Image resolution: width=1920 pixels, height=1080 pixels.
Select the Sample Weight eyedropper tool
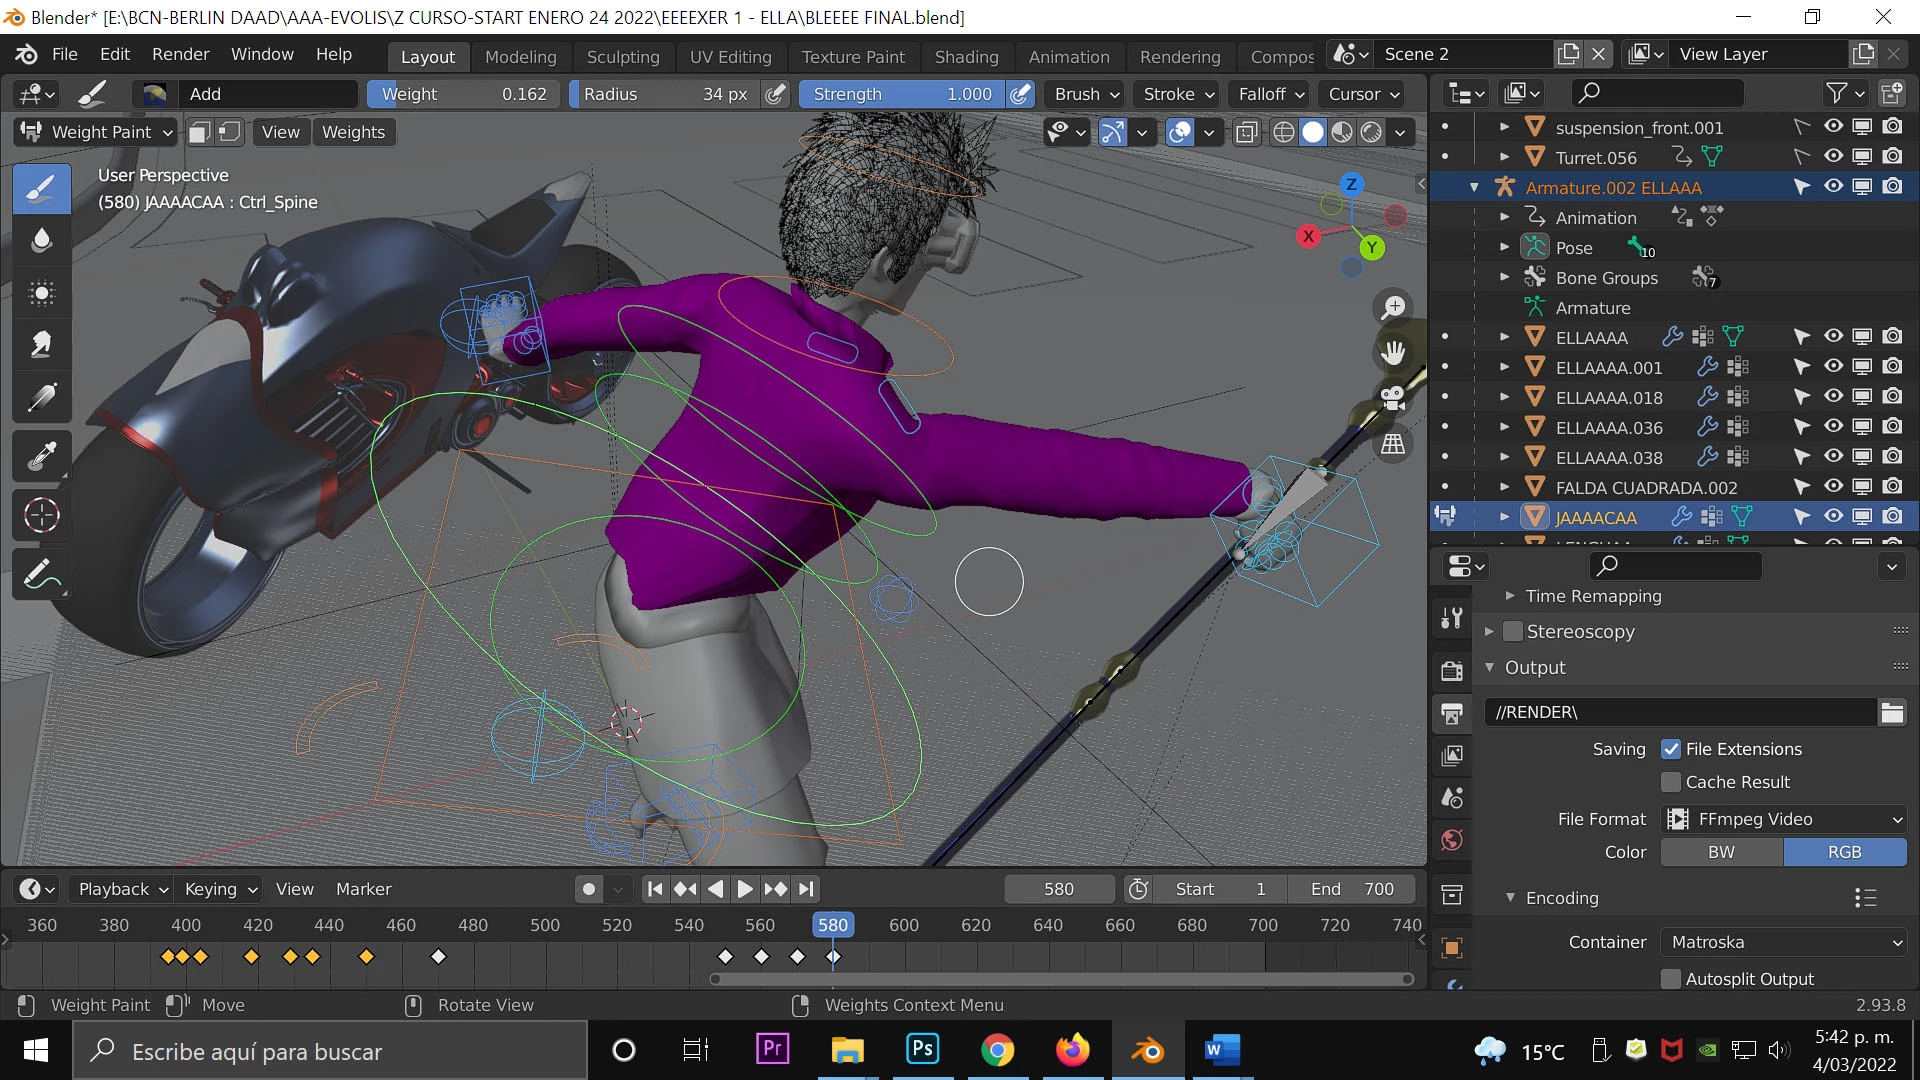click(41, 457)
